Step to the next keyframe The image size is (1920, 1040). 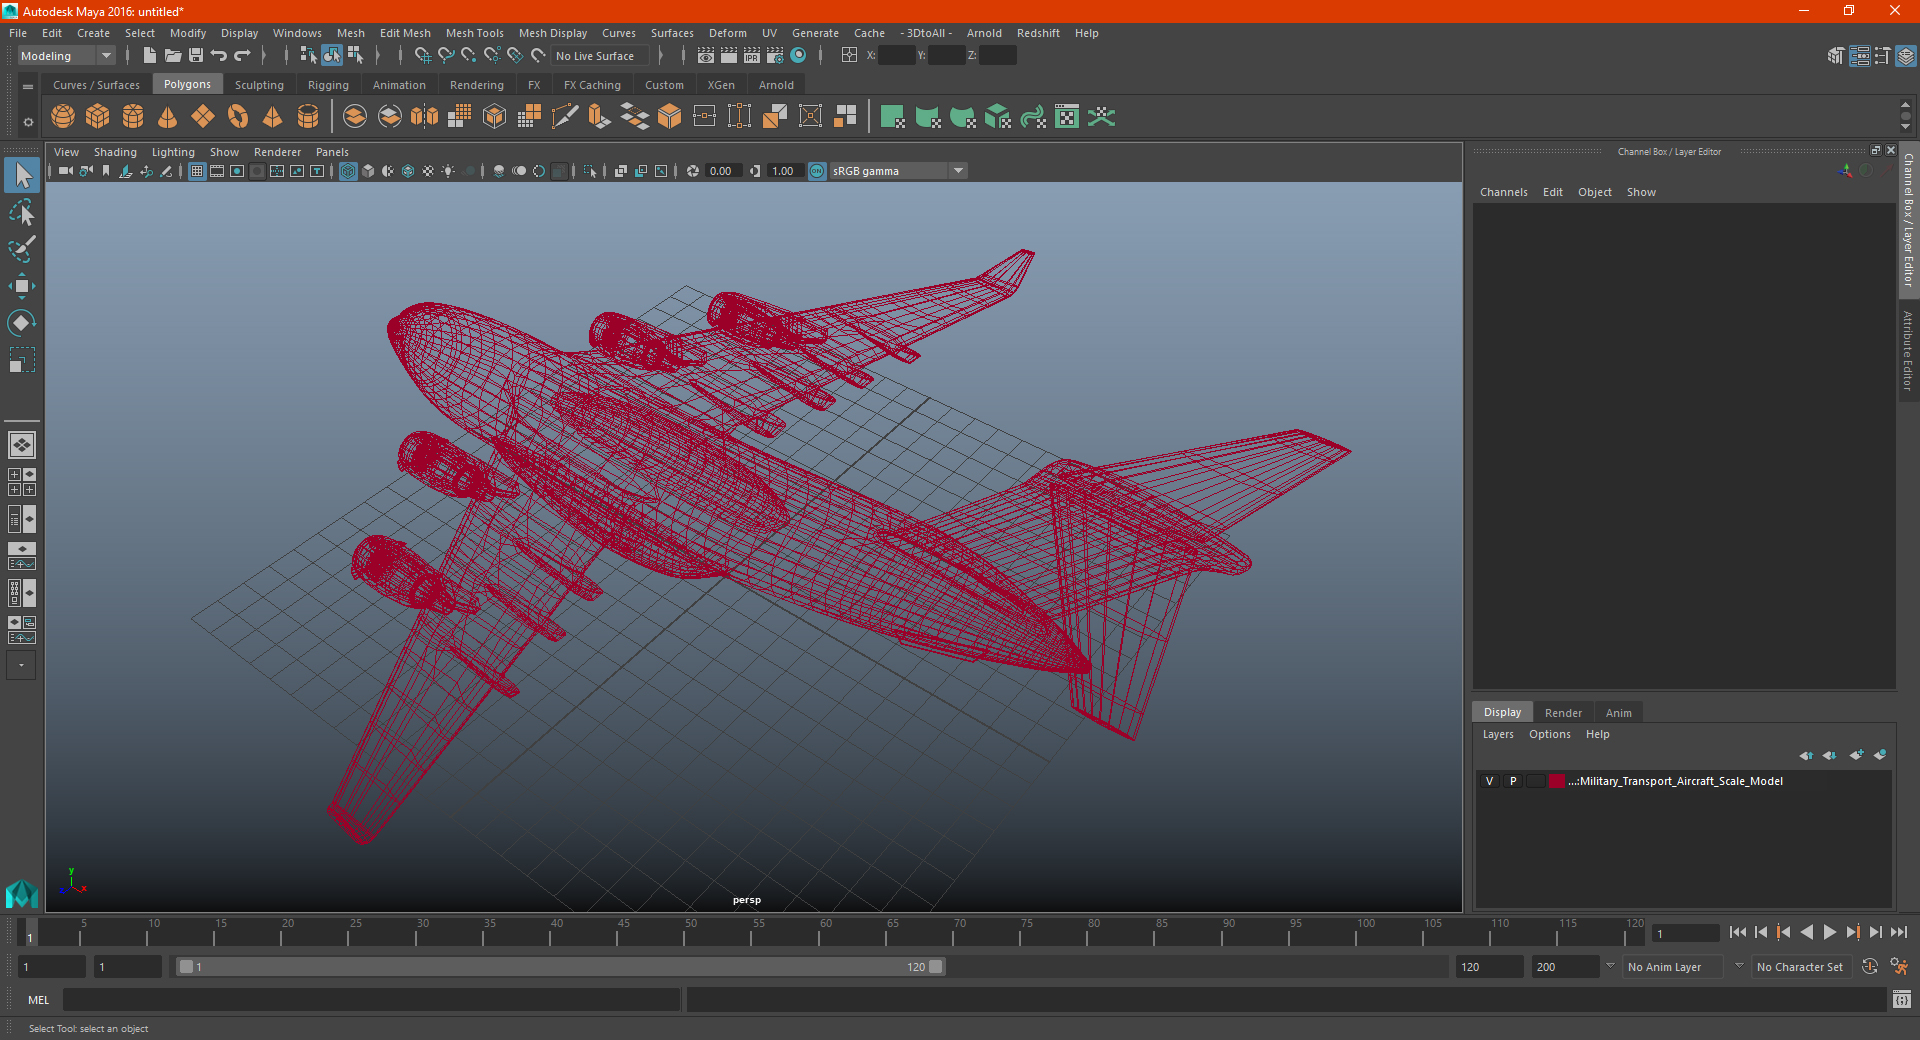pyautogui.click(x=1853, y=932)
